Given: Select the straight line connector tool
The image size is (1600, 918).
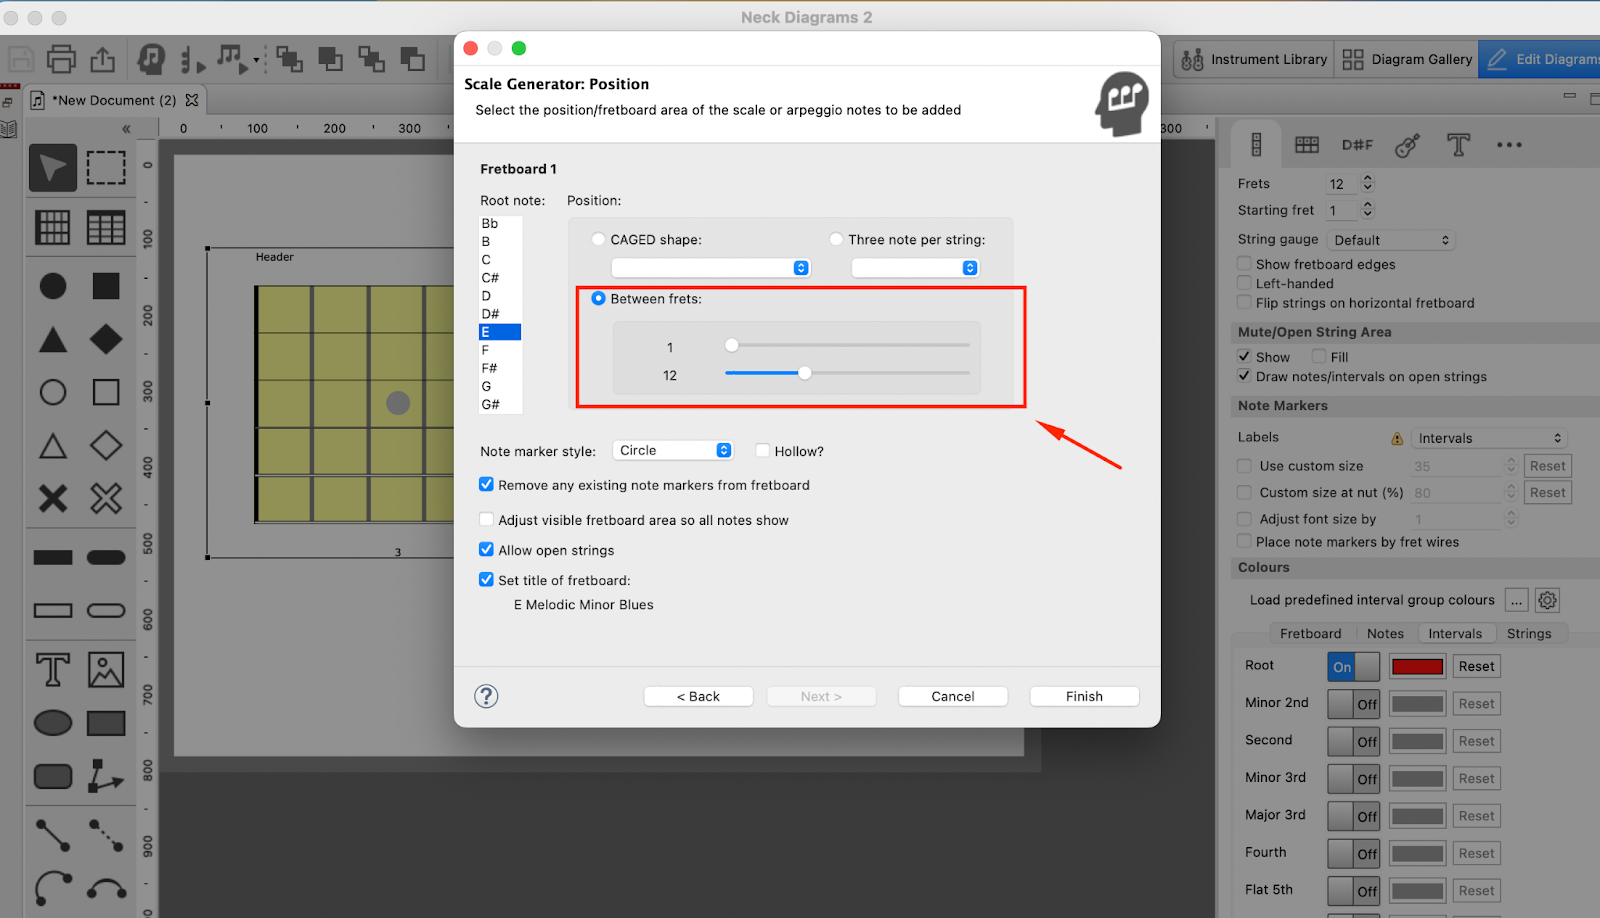Looking at the screenshot, I should pos(53,835).
